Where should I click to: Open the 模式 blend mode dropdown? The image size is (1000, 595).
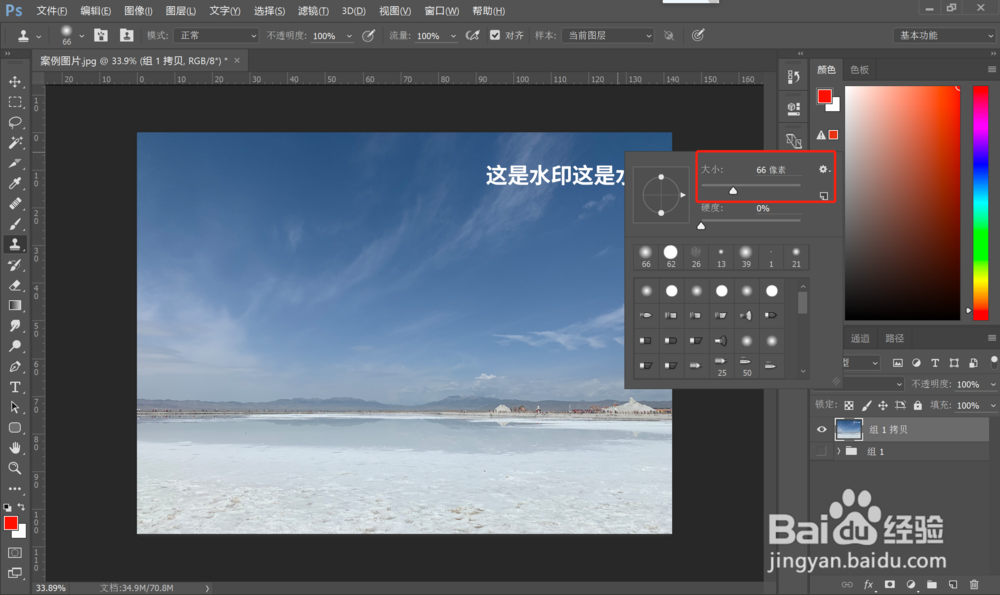click(x=217, y=36)
